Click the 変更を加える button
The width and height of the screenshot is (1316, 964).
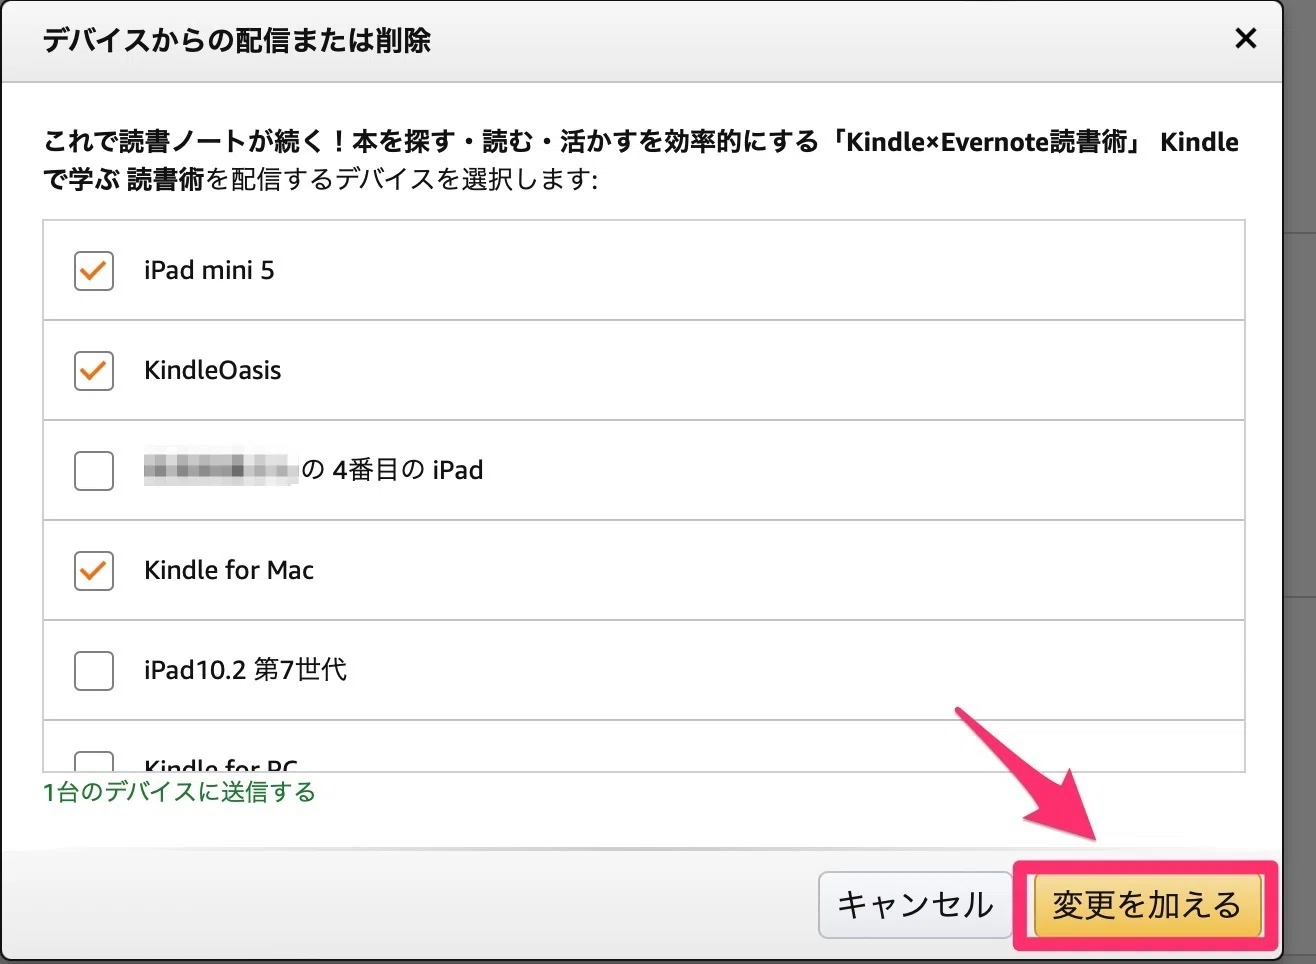[1146, 905]
